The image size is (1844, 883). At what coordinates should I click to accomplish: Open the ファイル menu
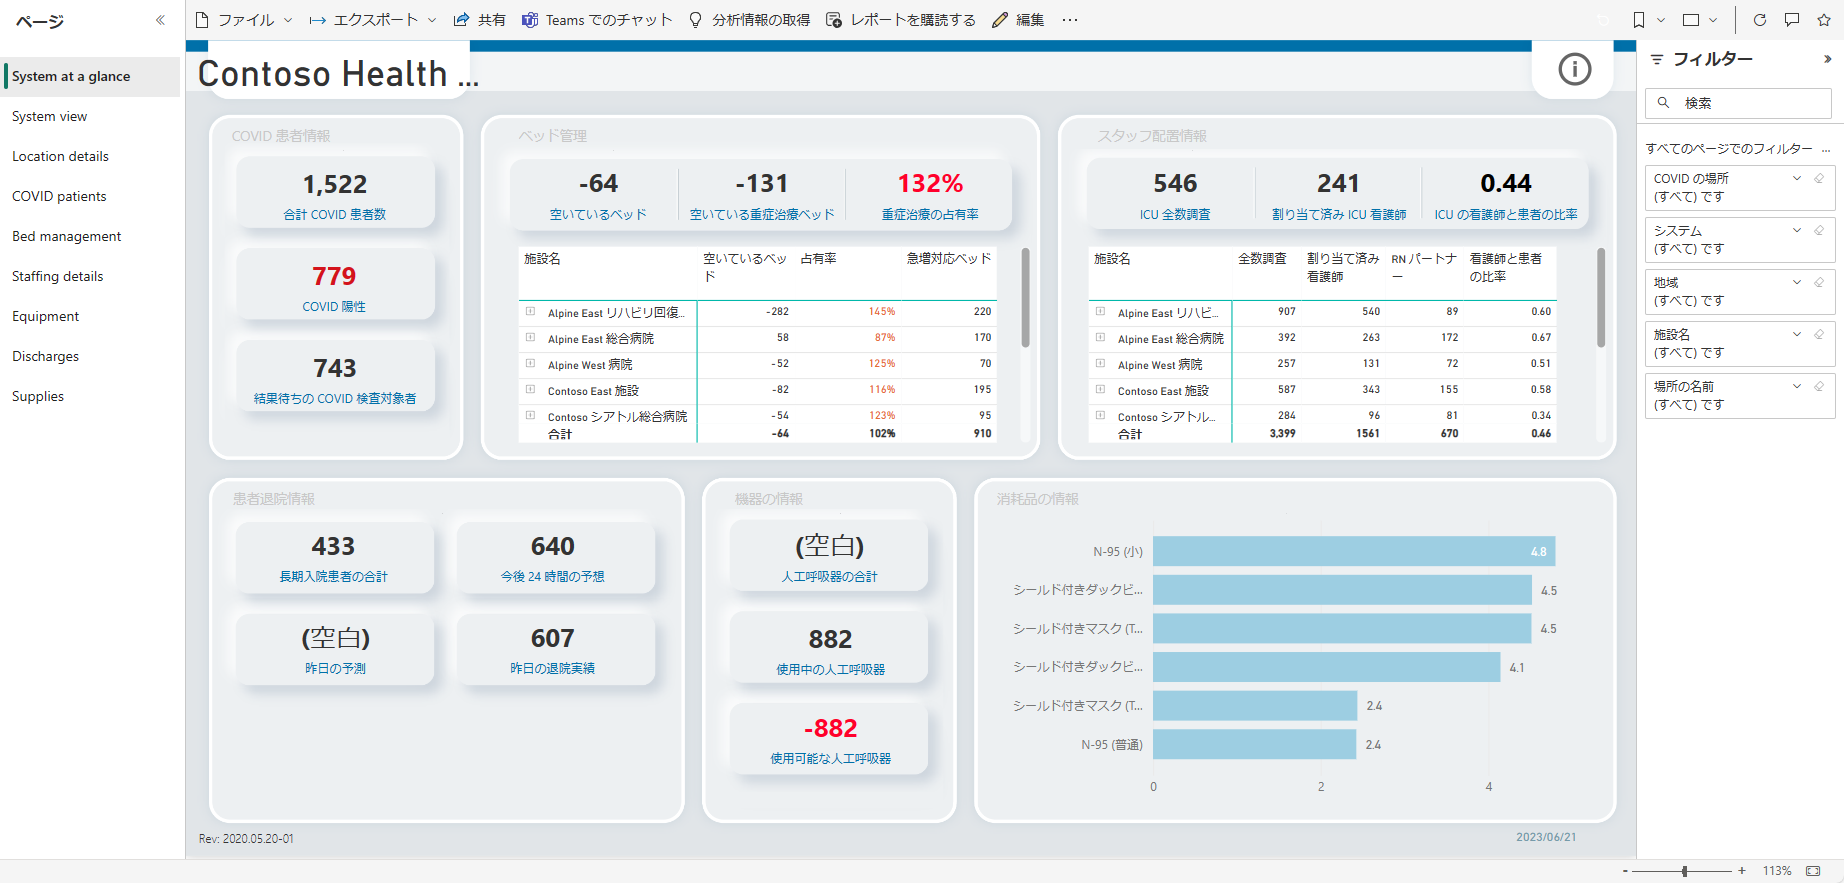click(x=244, y=20)
